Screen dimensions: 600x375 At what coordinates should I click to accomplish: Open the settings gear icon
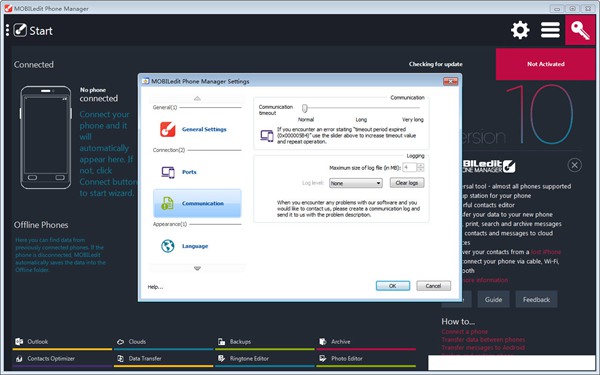[520, 30]
